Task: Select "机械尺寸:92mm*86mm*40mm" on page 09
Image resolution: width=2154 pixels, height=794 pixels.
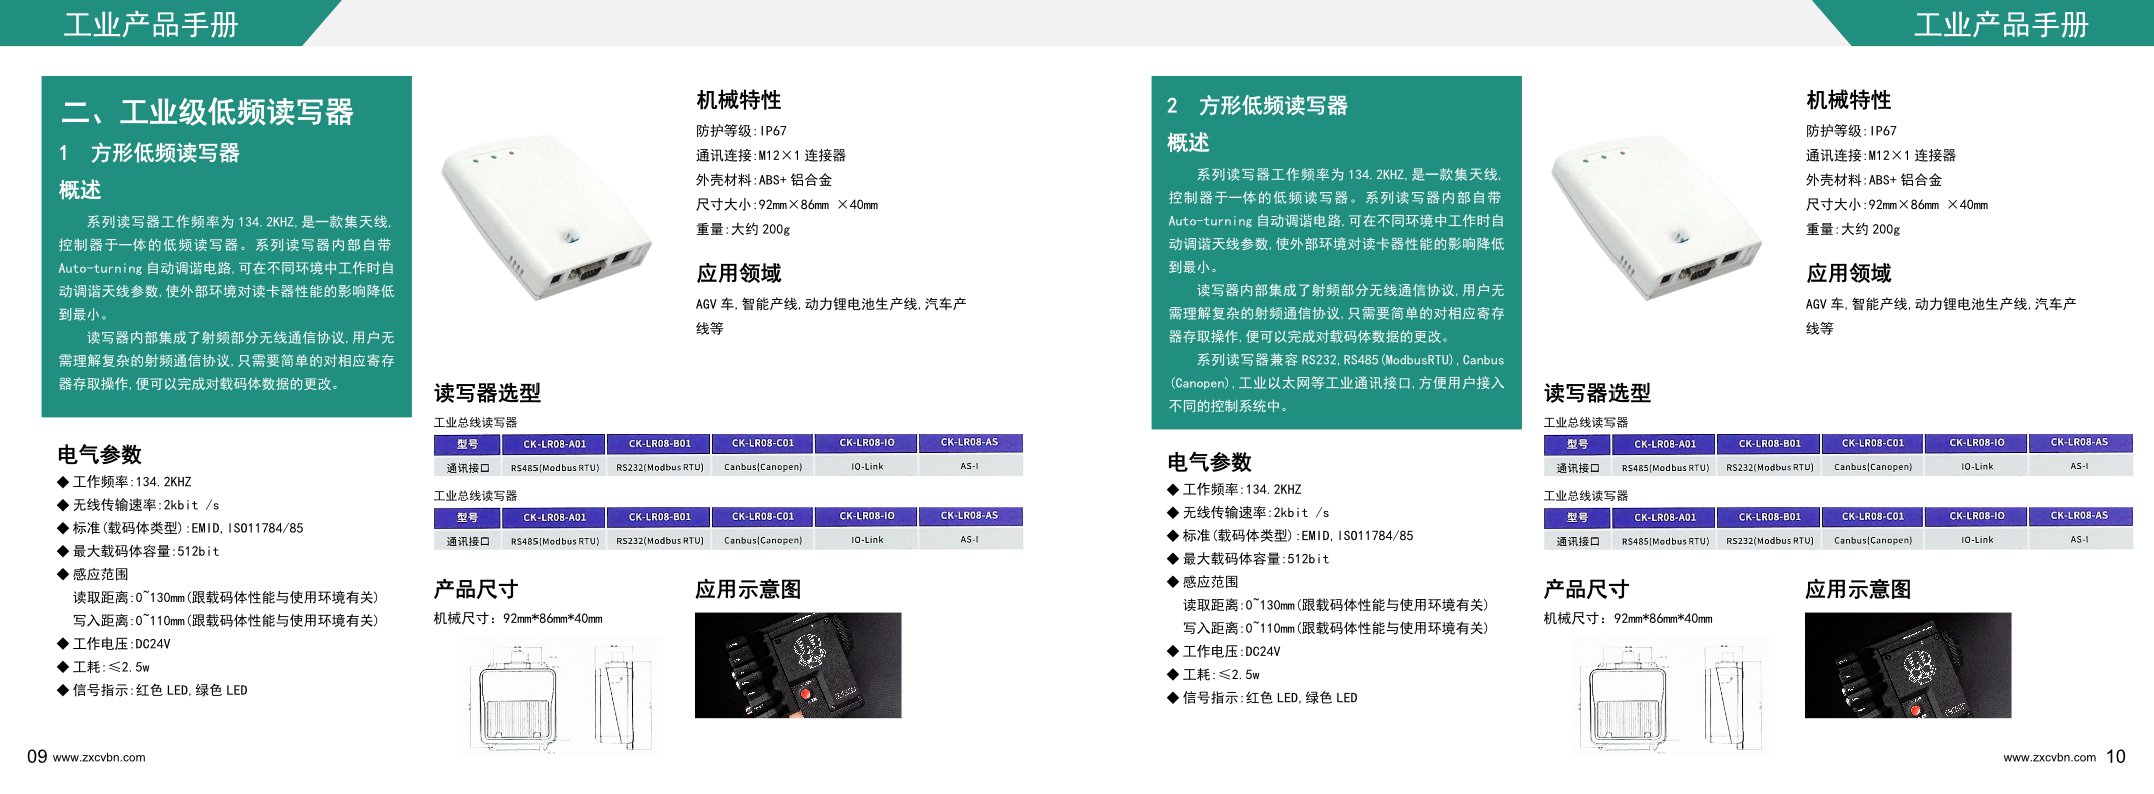Action: (x=518, y=619)
